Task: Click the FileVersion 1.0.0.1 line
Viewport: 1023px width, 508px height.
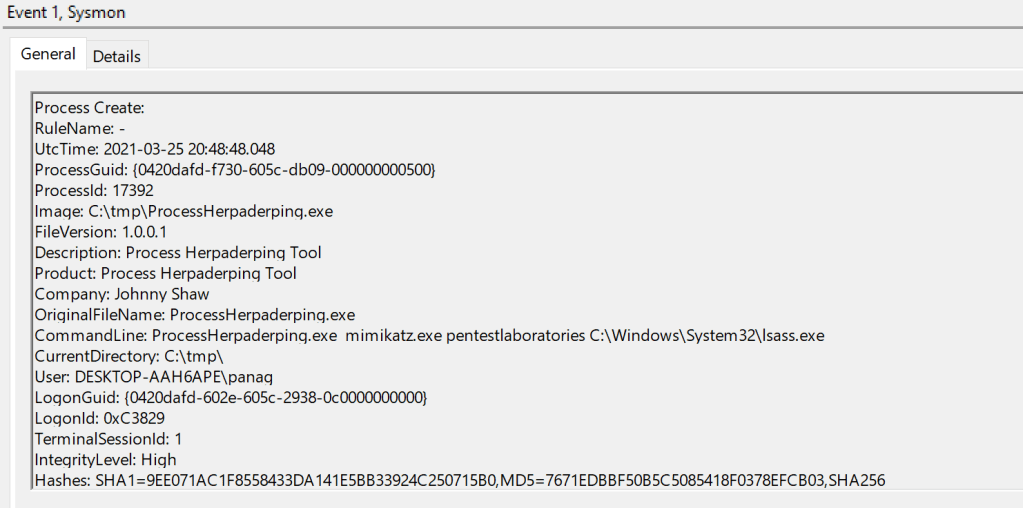Action: [100, 232]
